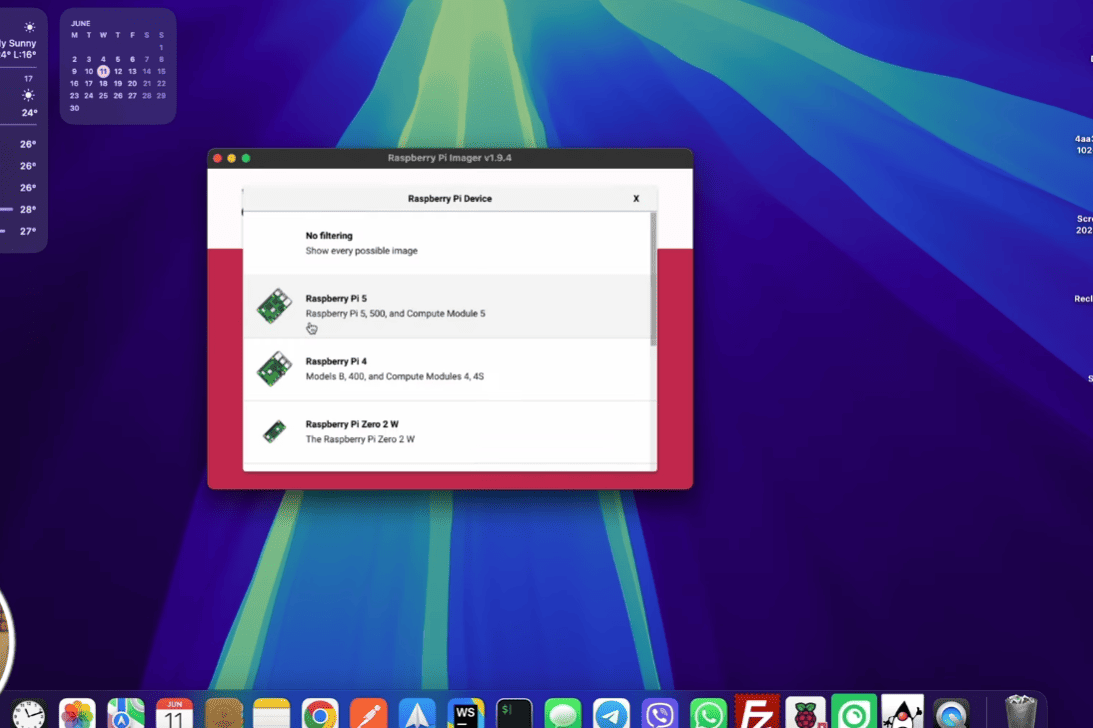Launch WebStorm (WS) from the dock
The width and height of the screenshot is (1093, 728).
point(466,714)
